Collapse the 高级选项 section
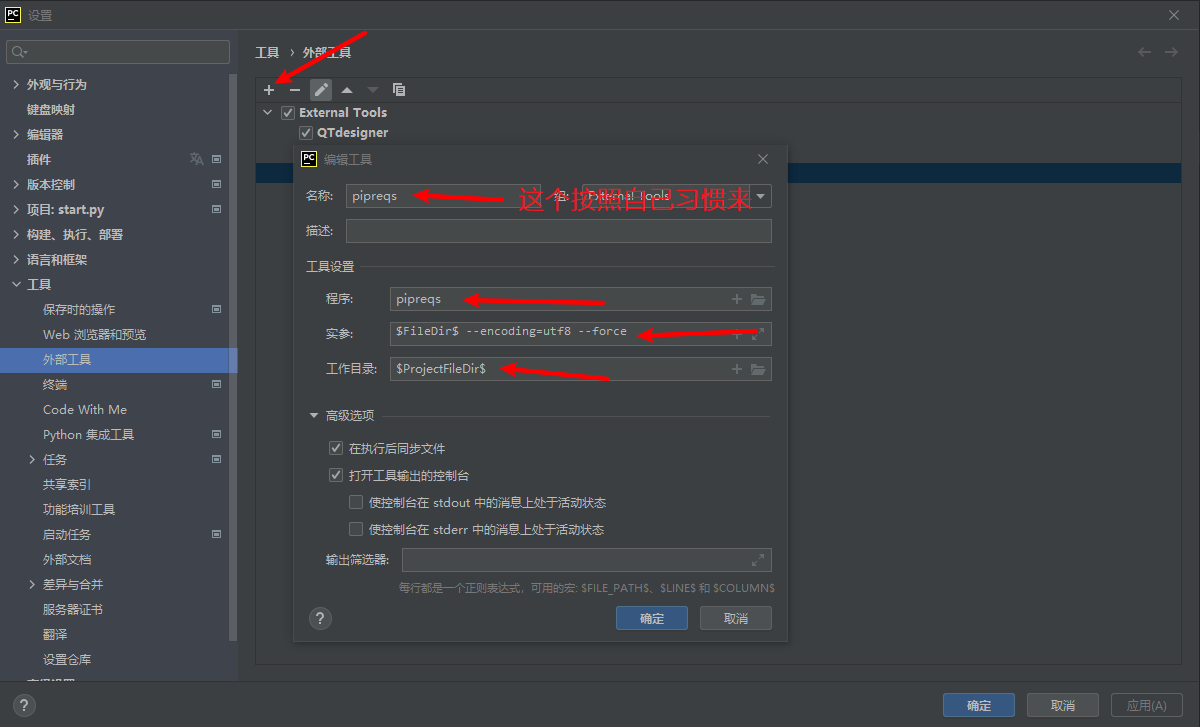 [313, 415]
